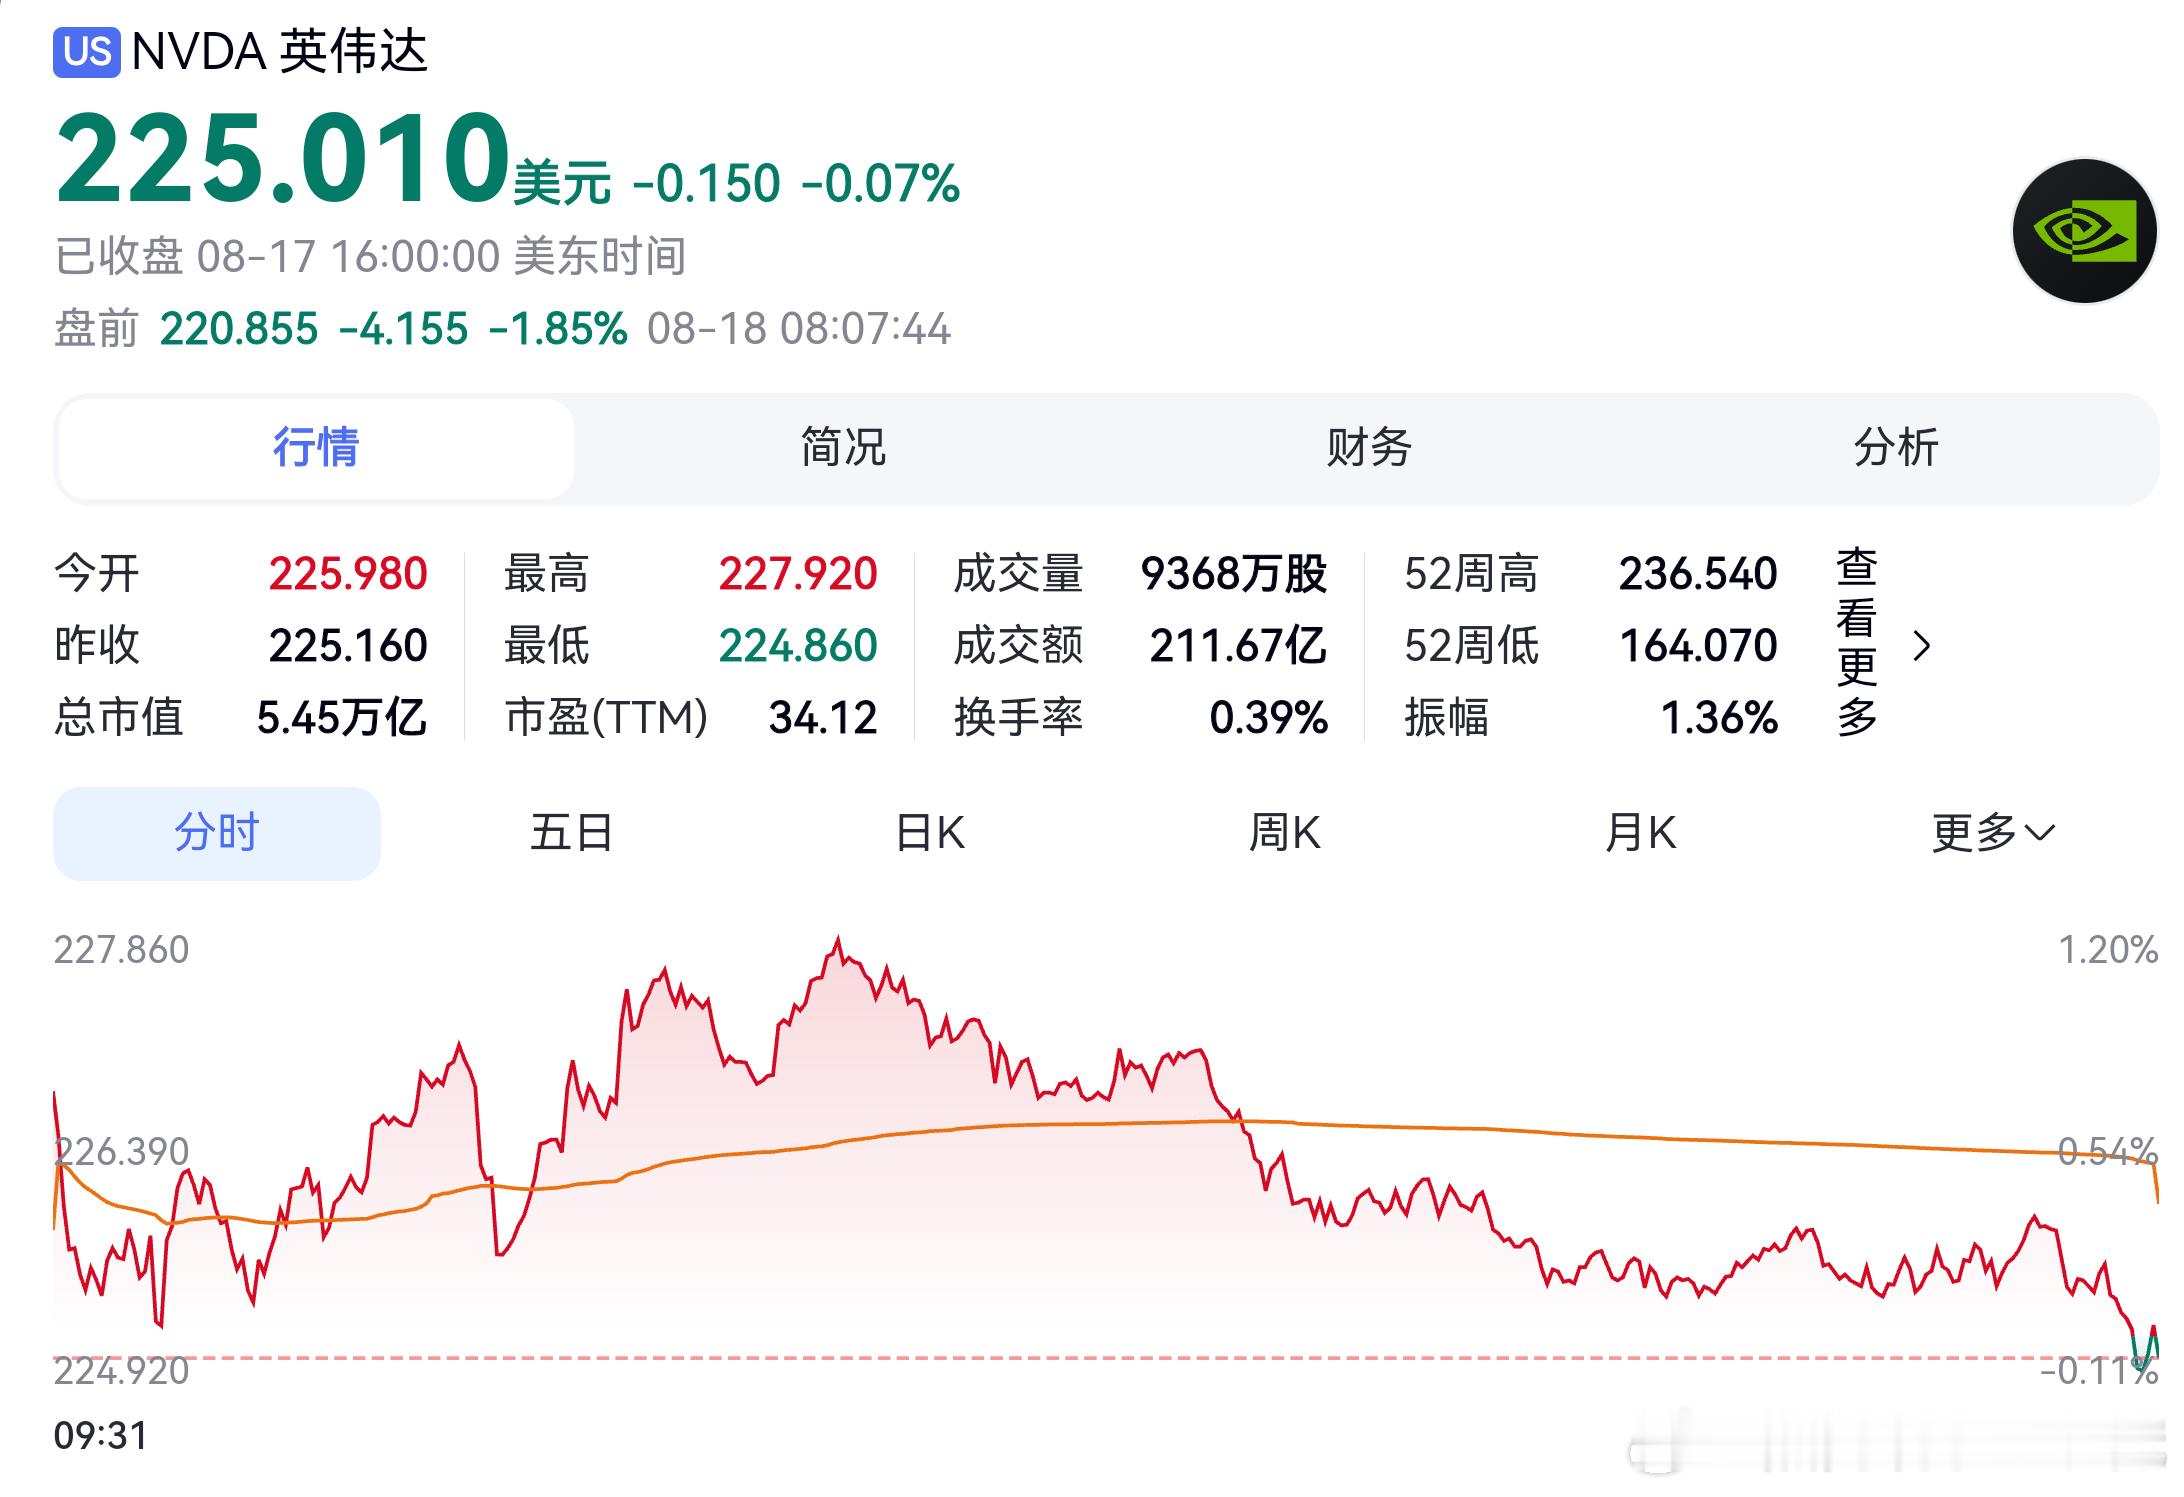Show the 月K monthly candlestick chart
Screen dimensions: 2184x1497
1641,833
